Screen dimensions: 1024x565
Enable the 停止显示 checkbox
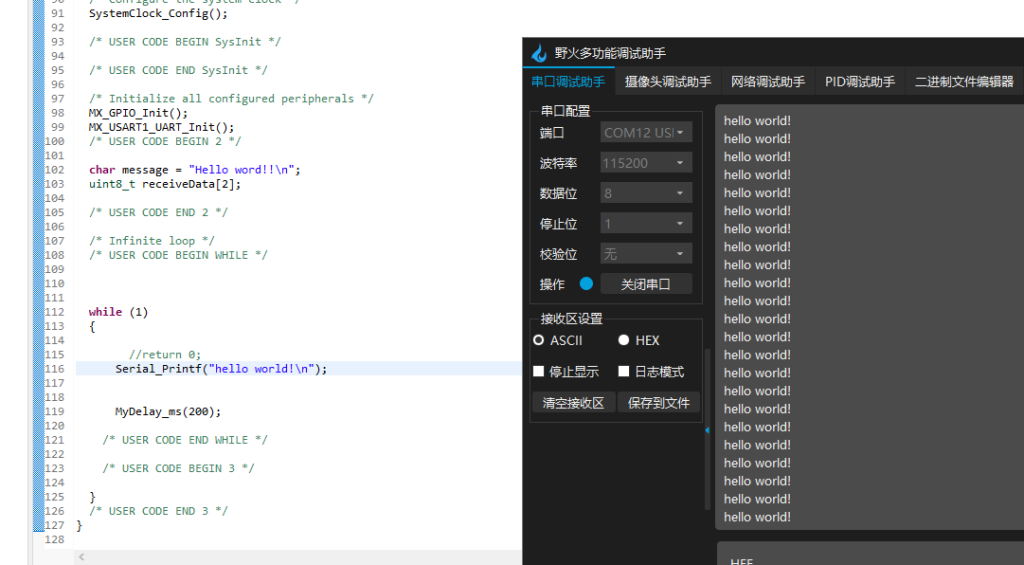(x=539, y=372)
